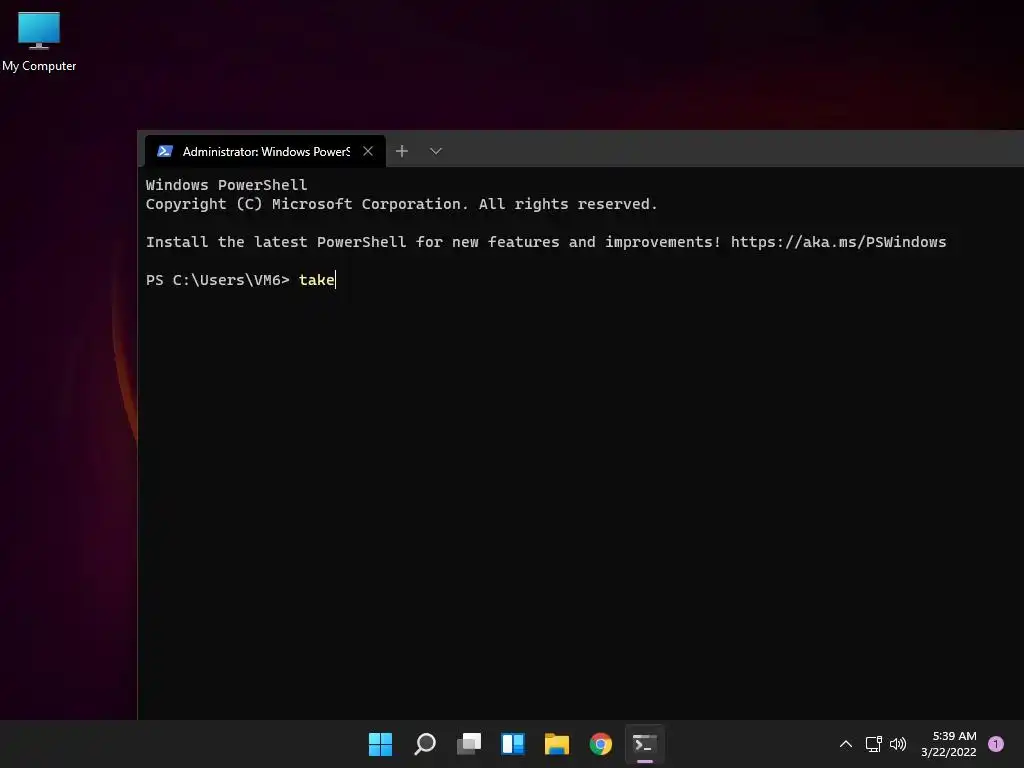1024x768 pixels.
Task: Open the clock showing 5:39 AM
Action: pyautogui.click(x=949, y=744)
